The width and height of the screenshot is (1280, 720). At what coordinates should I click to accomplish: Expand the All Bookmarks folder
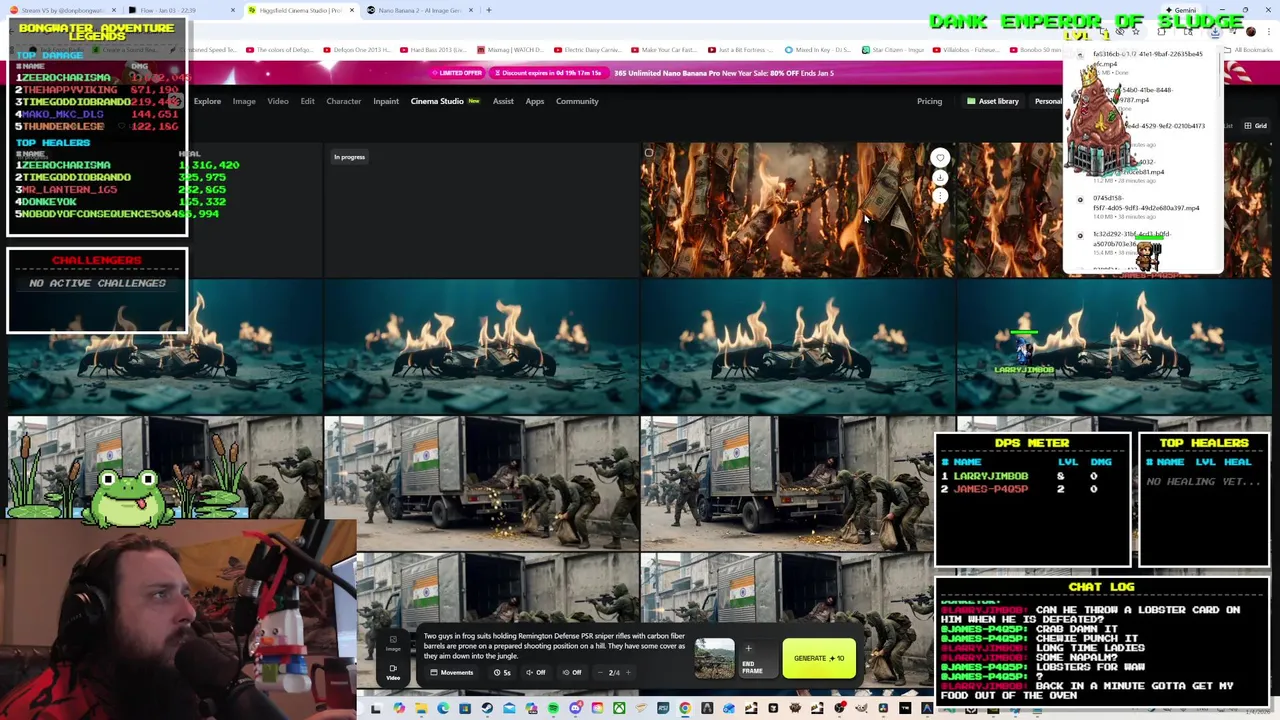click(x=1250, y=50)
